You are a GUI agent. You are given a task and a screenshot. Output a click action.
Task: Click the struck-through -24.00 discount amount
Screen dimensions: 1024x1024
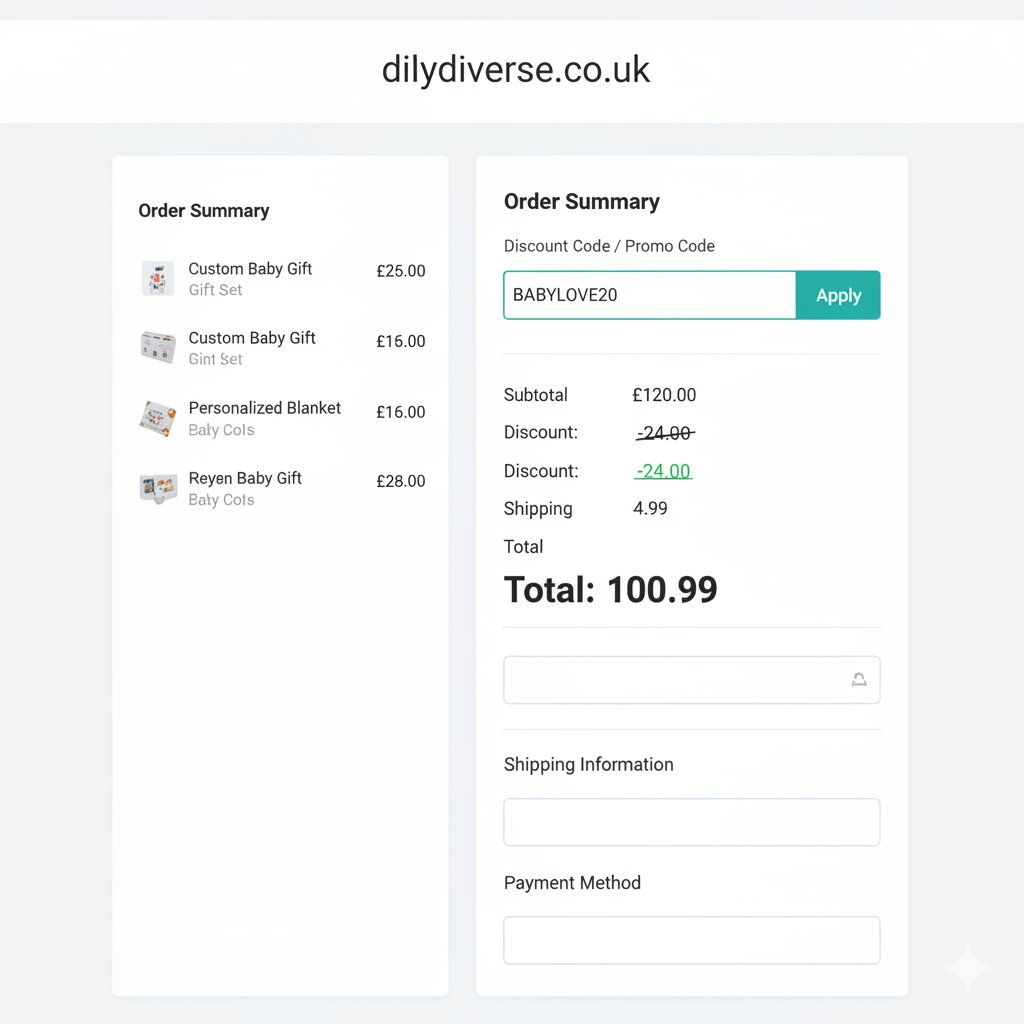click(x=666, y=433)
